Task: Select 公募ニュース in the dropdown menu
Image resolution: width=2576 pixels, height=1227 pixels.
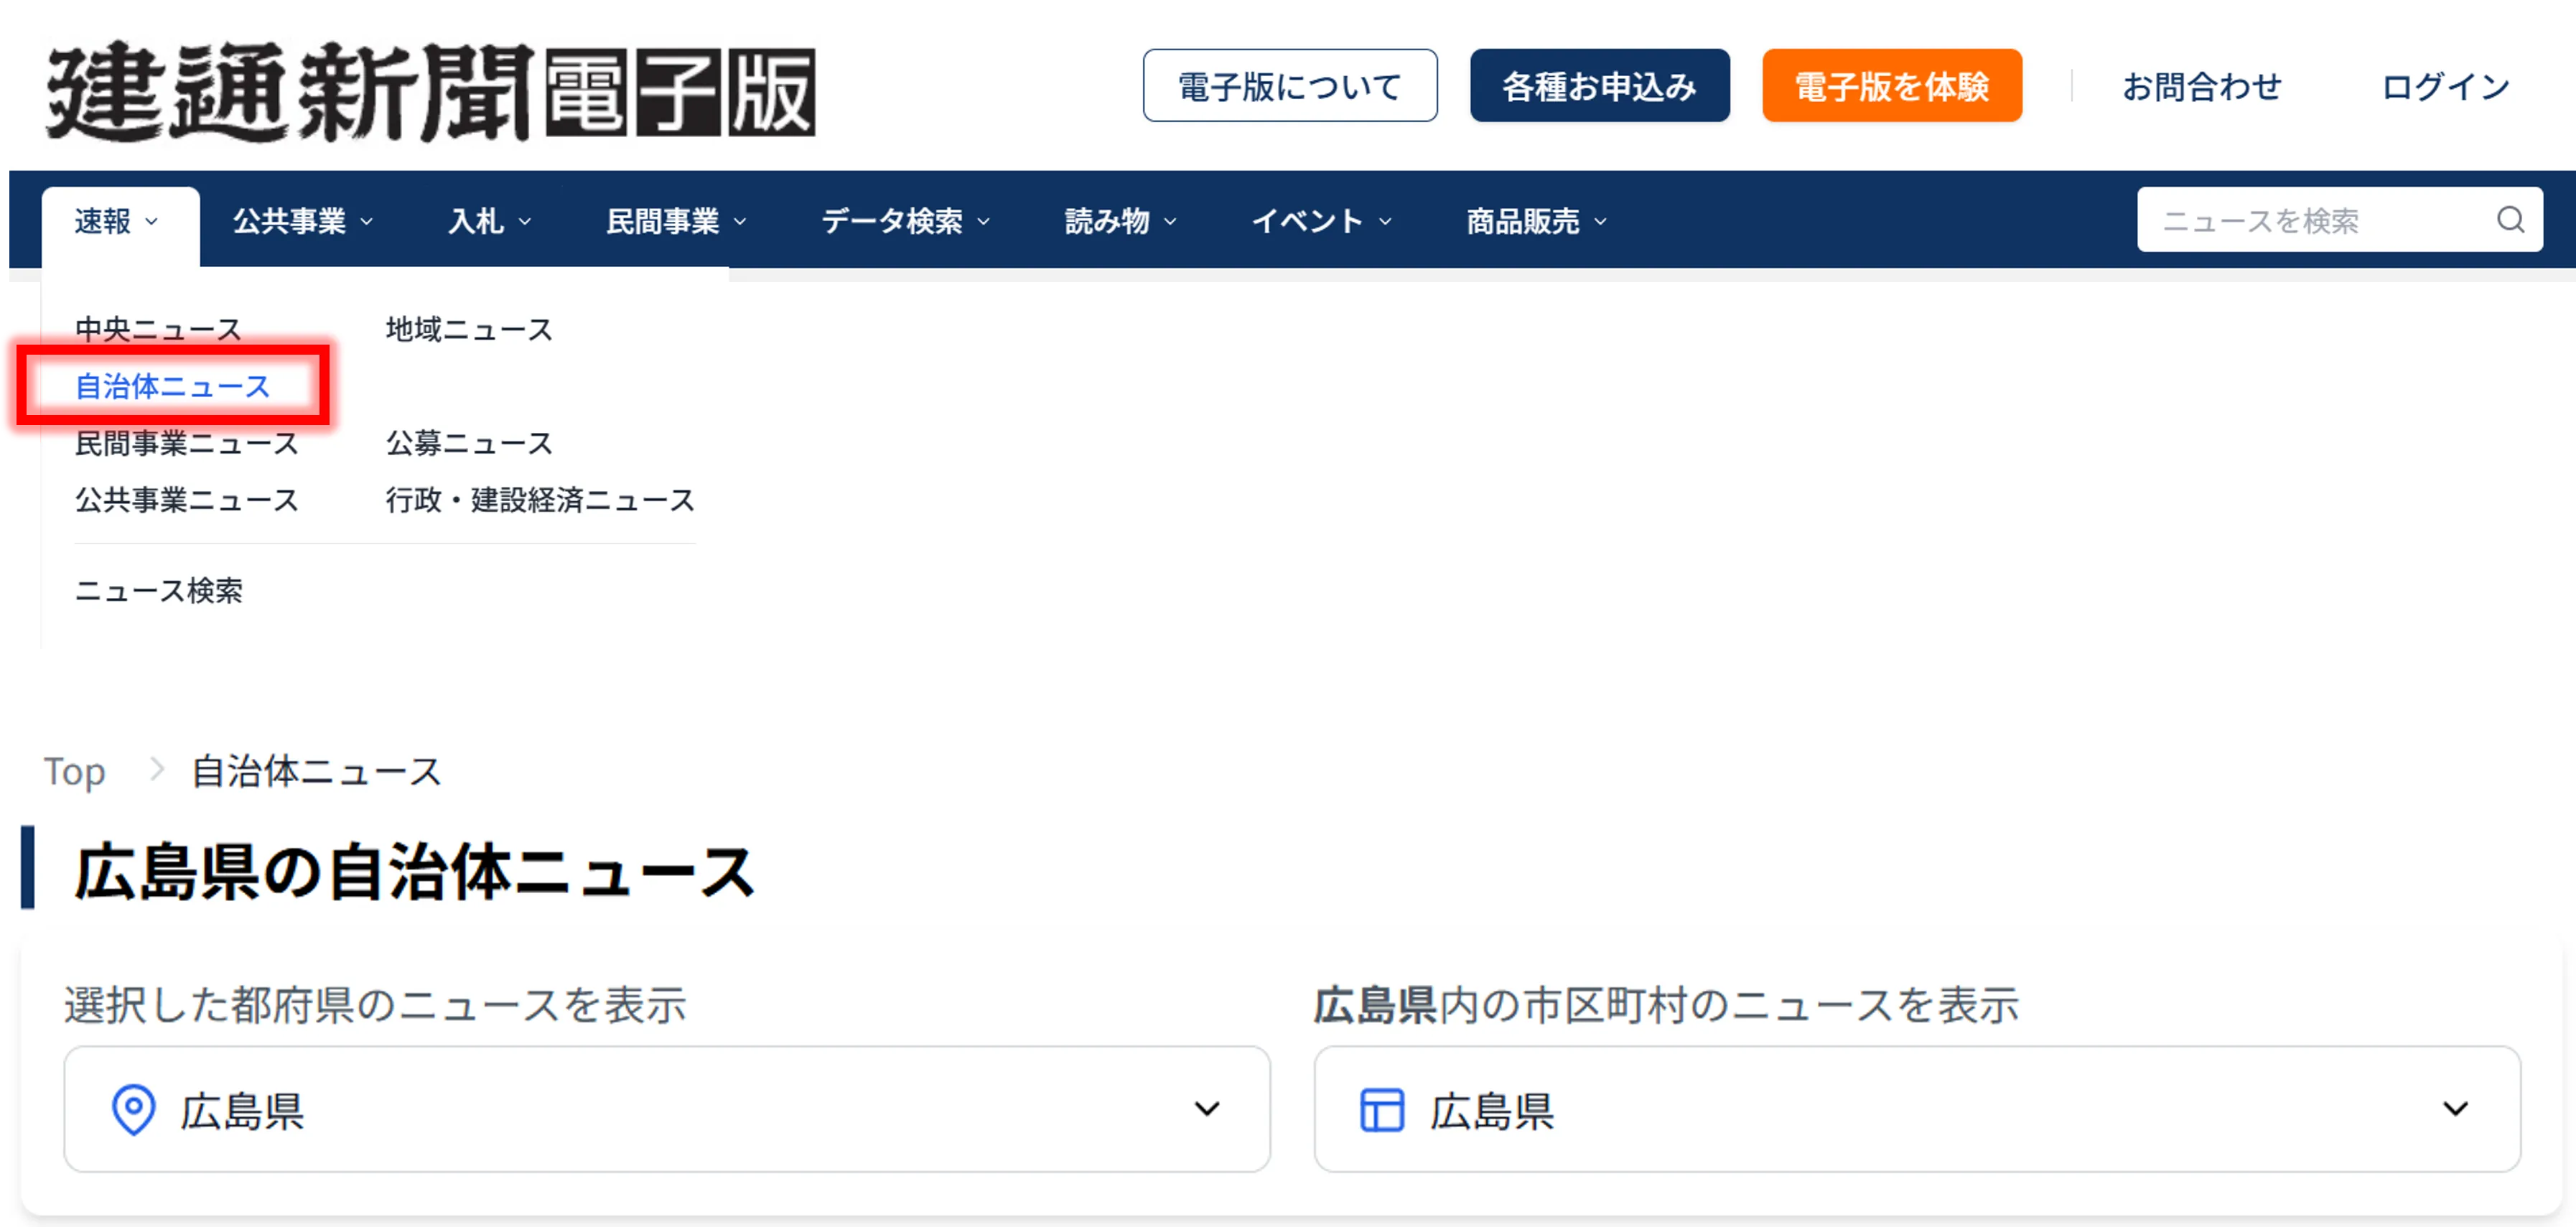Action: (469, 443)
